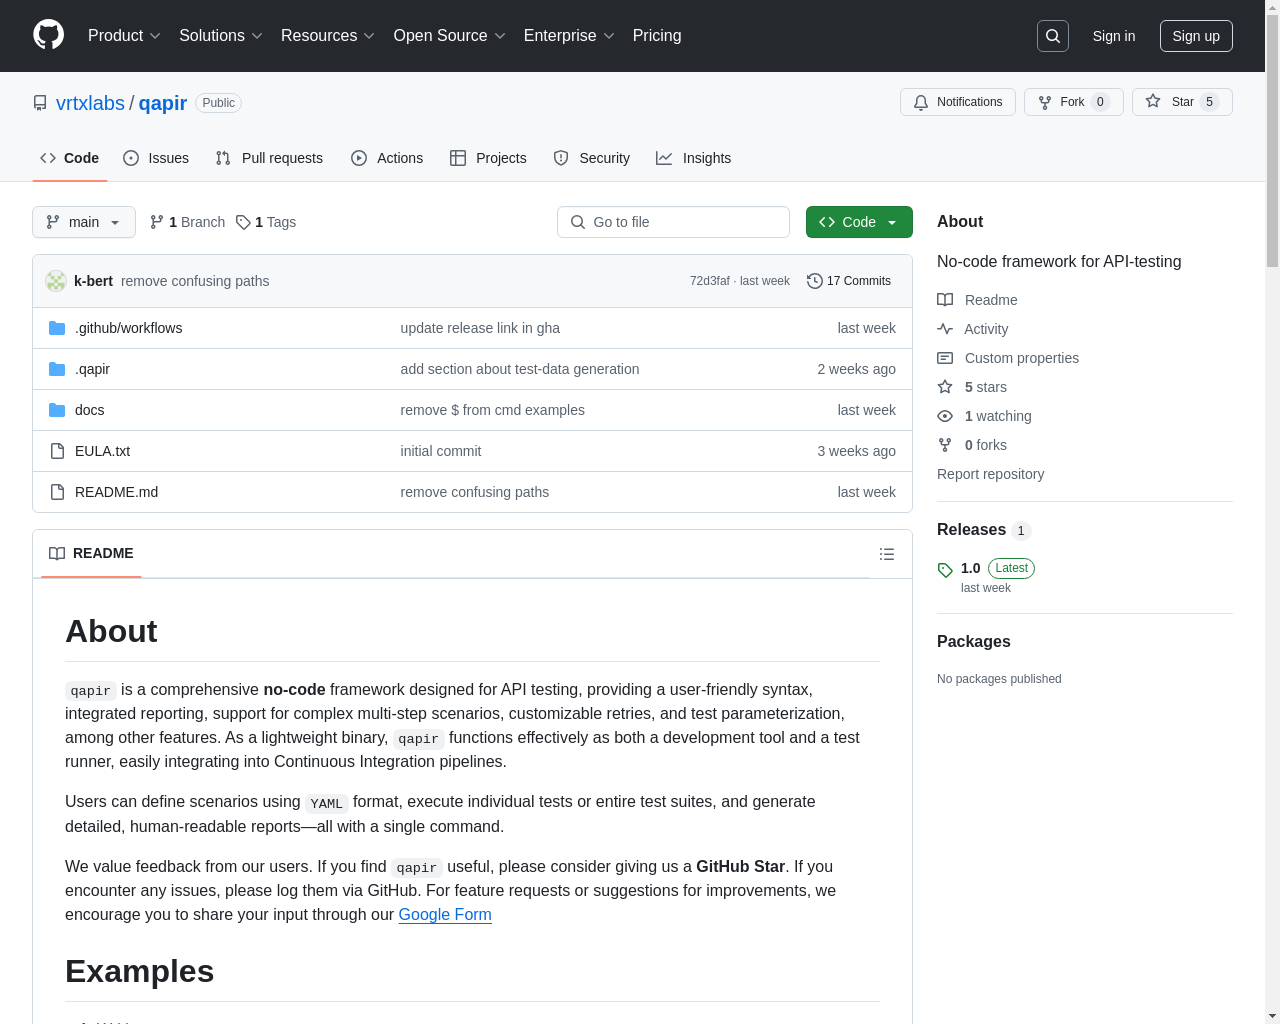Click the Custom properties note icon
This screenshot has height=1024, width=1280.
coord(945,358)
